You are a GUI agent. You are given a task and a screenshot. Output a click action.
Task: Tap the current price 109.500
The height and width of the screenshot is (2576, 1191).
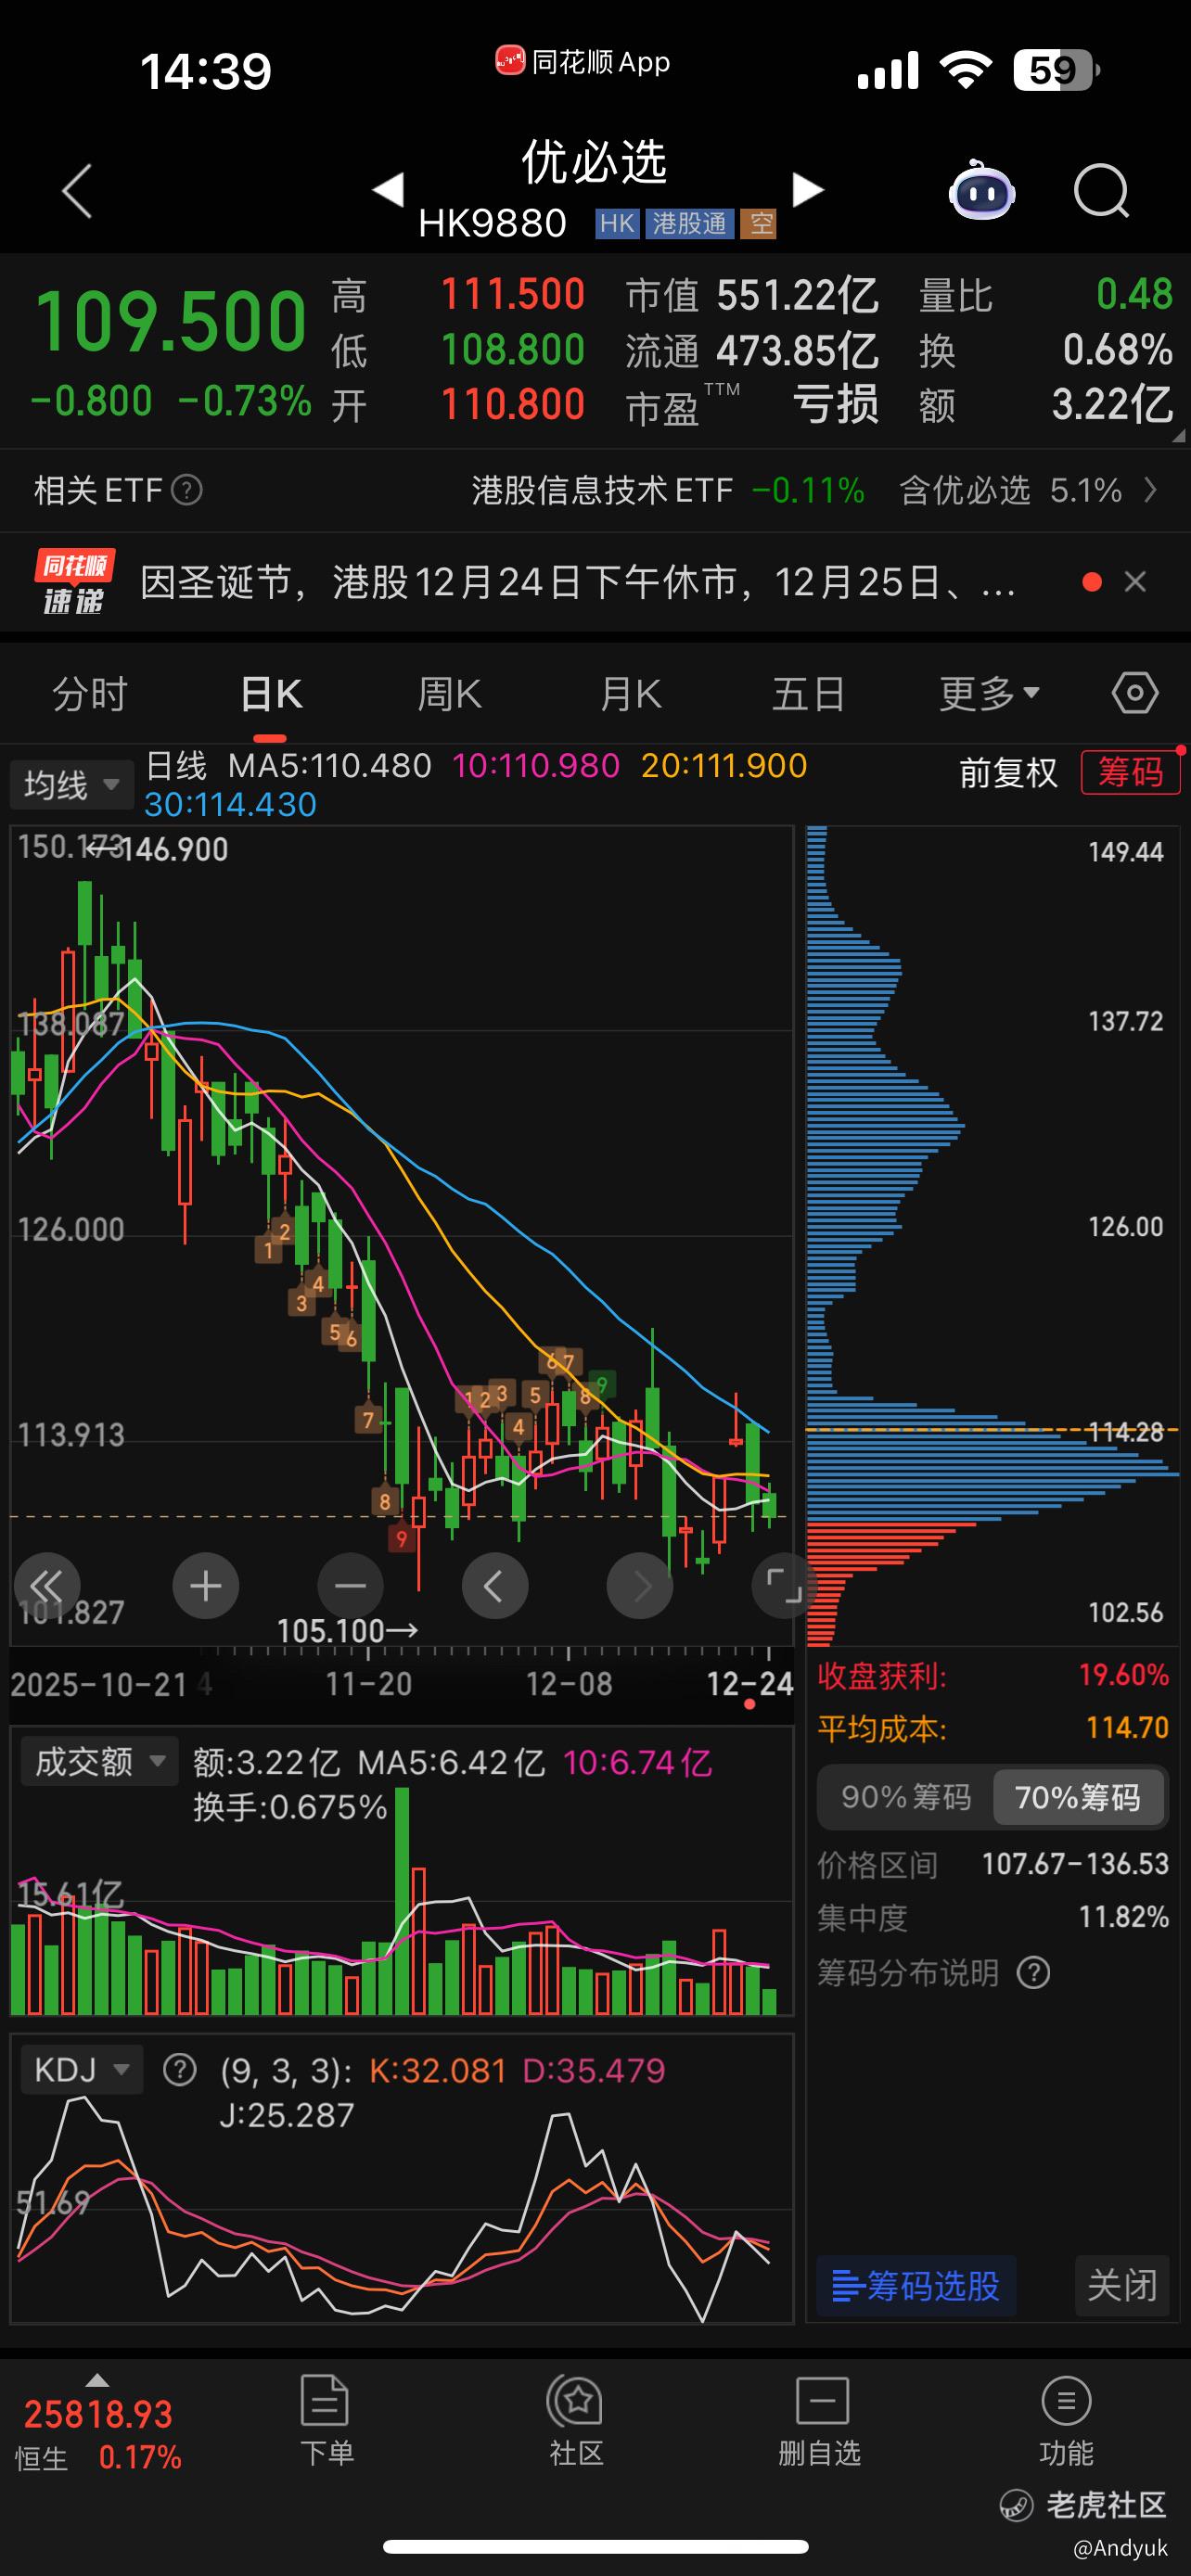[170, 322]
